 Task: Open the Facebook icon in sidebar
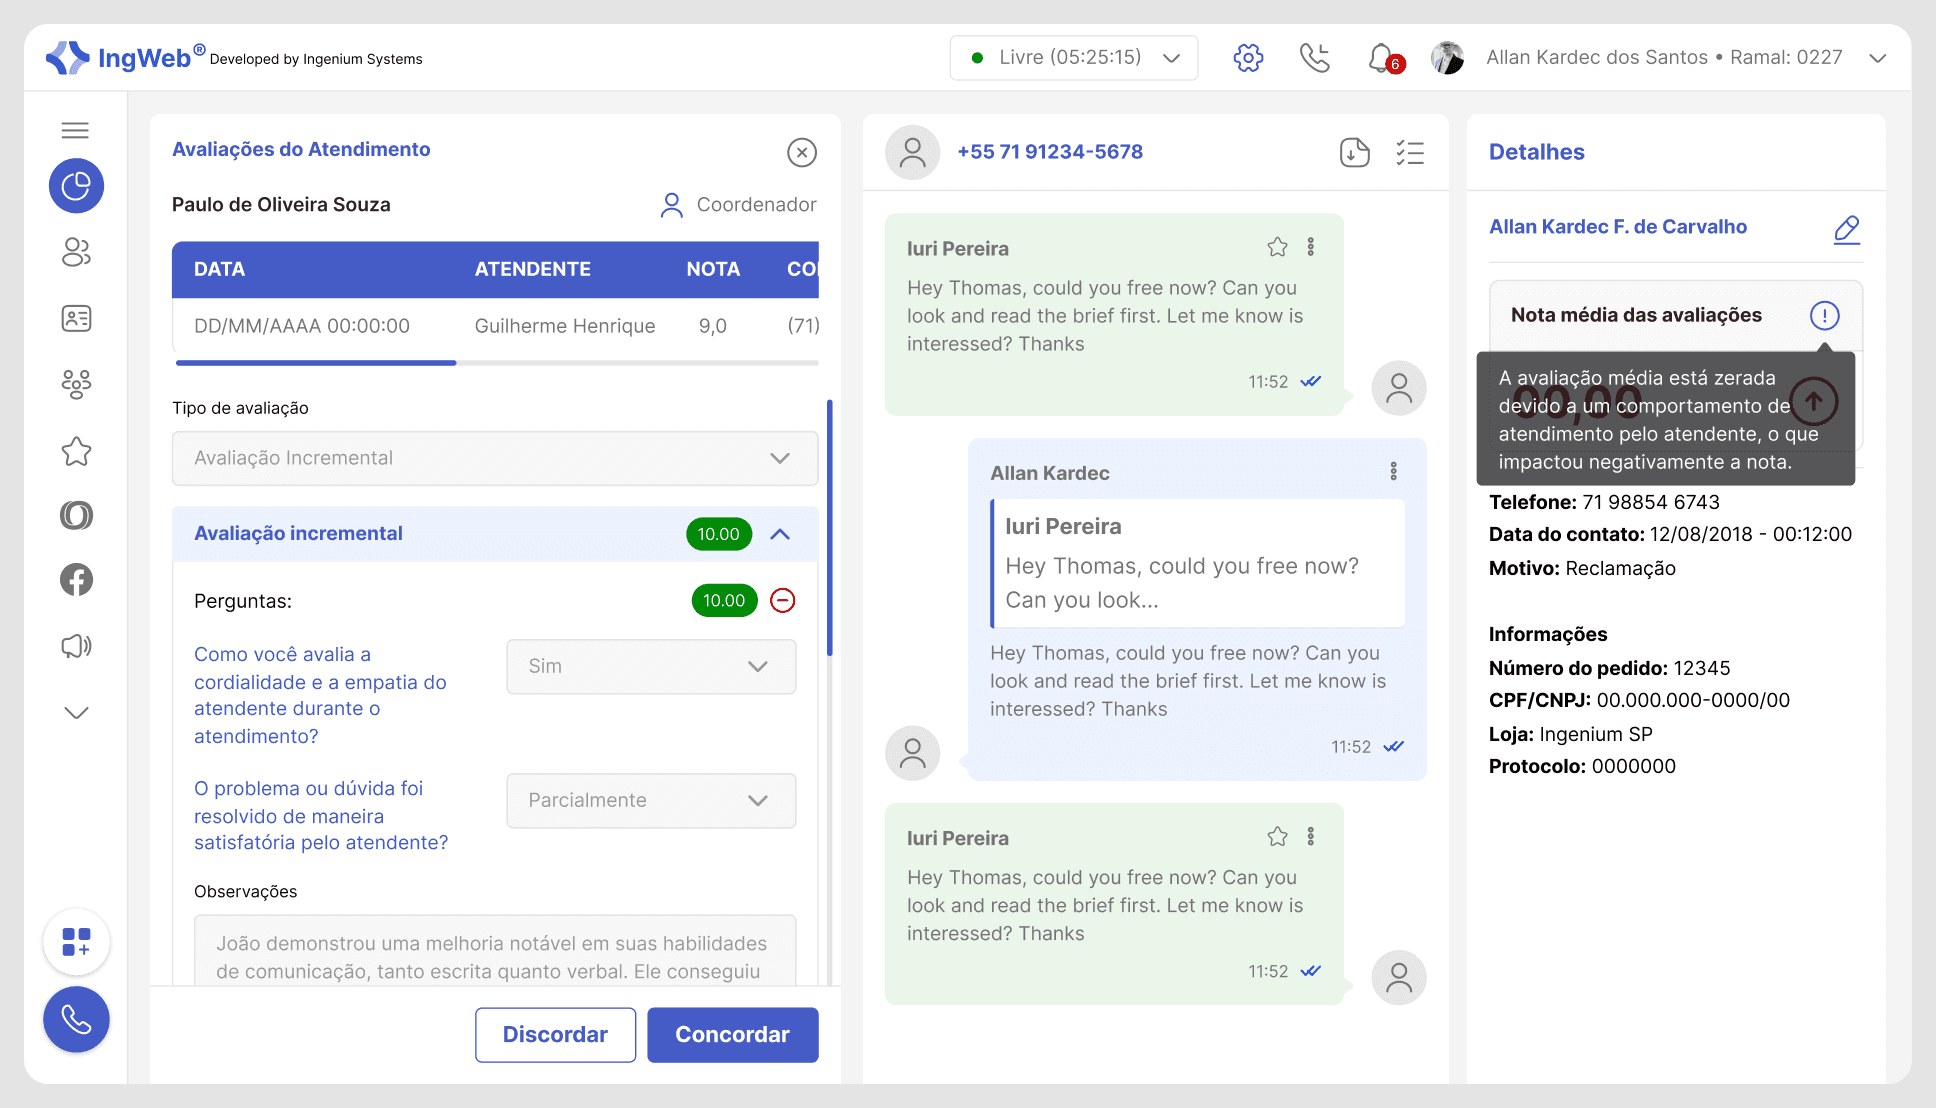pos(76,580)
